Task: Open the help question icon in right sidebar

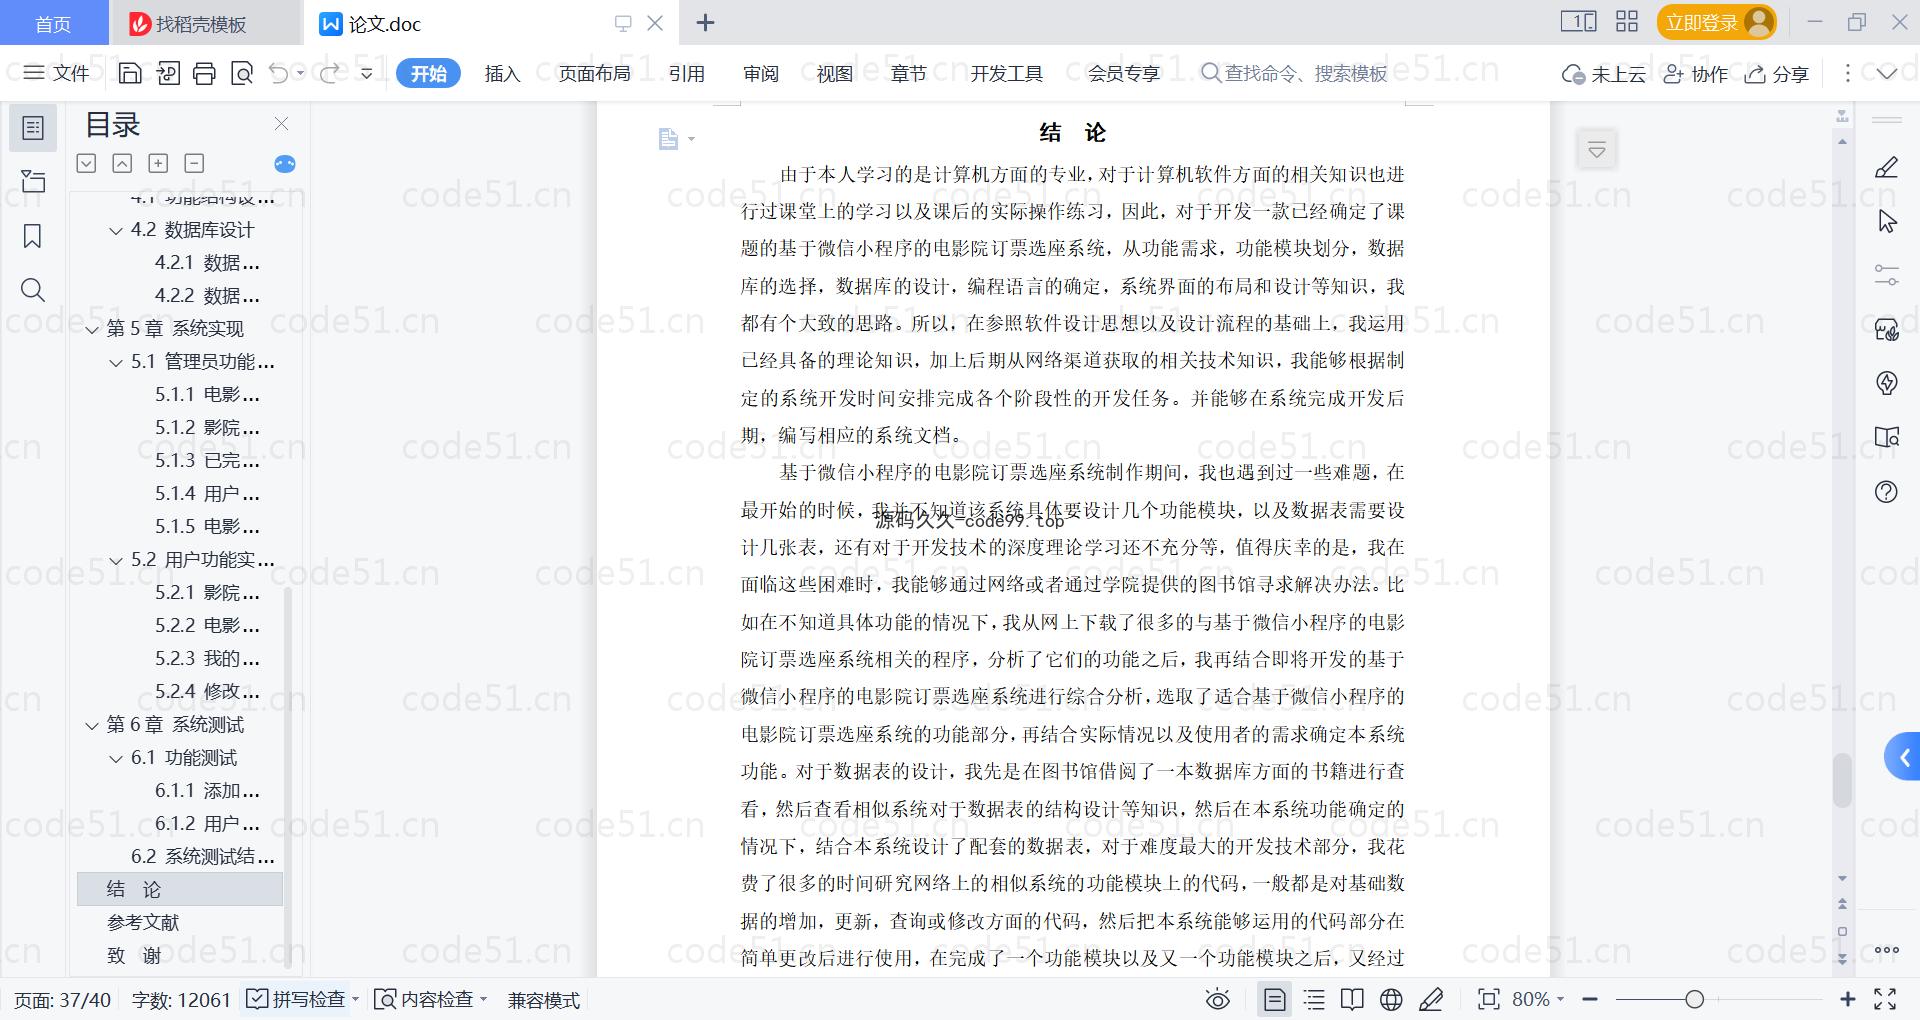Action: (1886, 491)
